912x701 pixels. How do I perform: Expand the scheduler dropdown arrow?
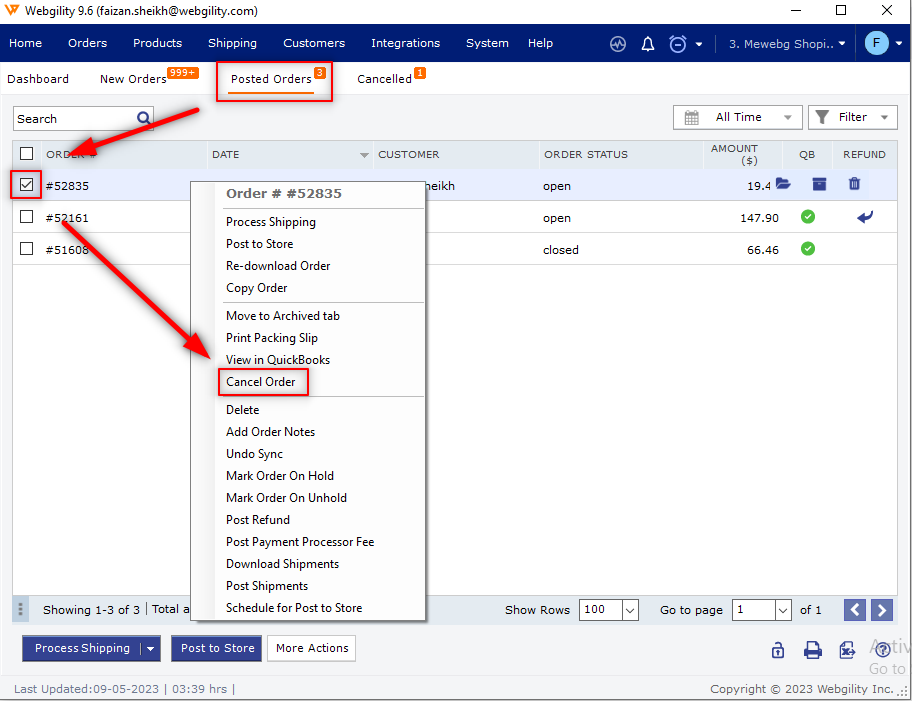699,44
